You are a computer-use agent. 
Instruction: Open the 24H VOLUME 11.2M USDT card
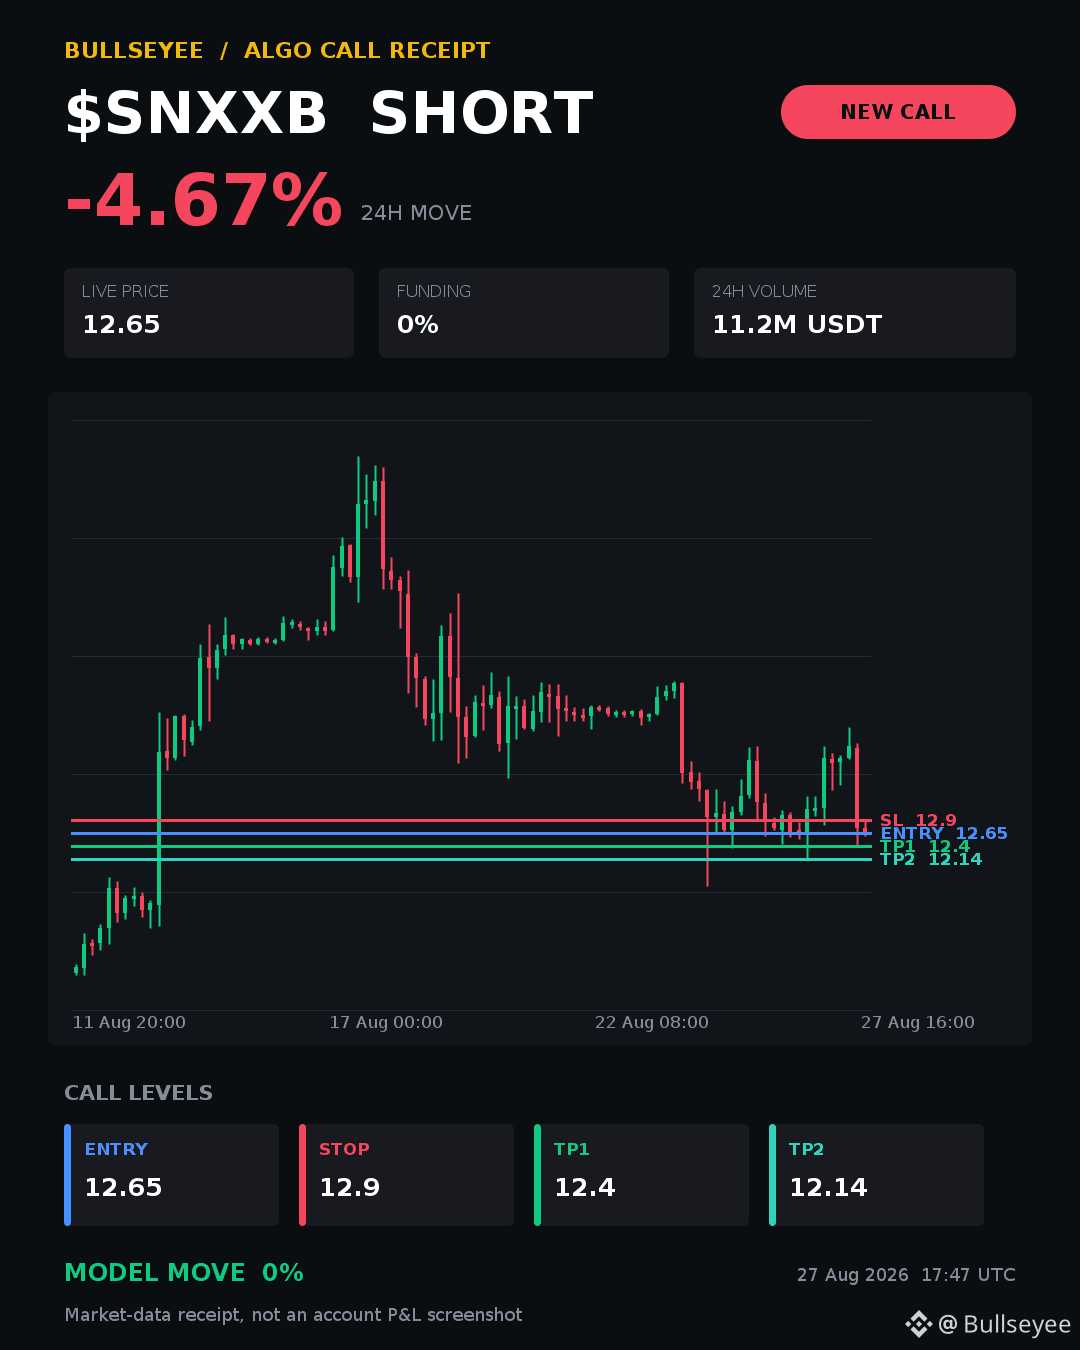[855, 313]
